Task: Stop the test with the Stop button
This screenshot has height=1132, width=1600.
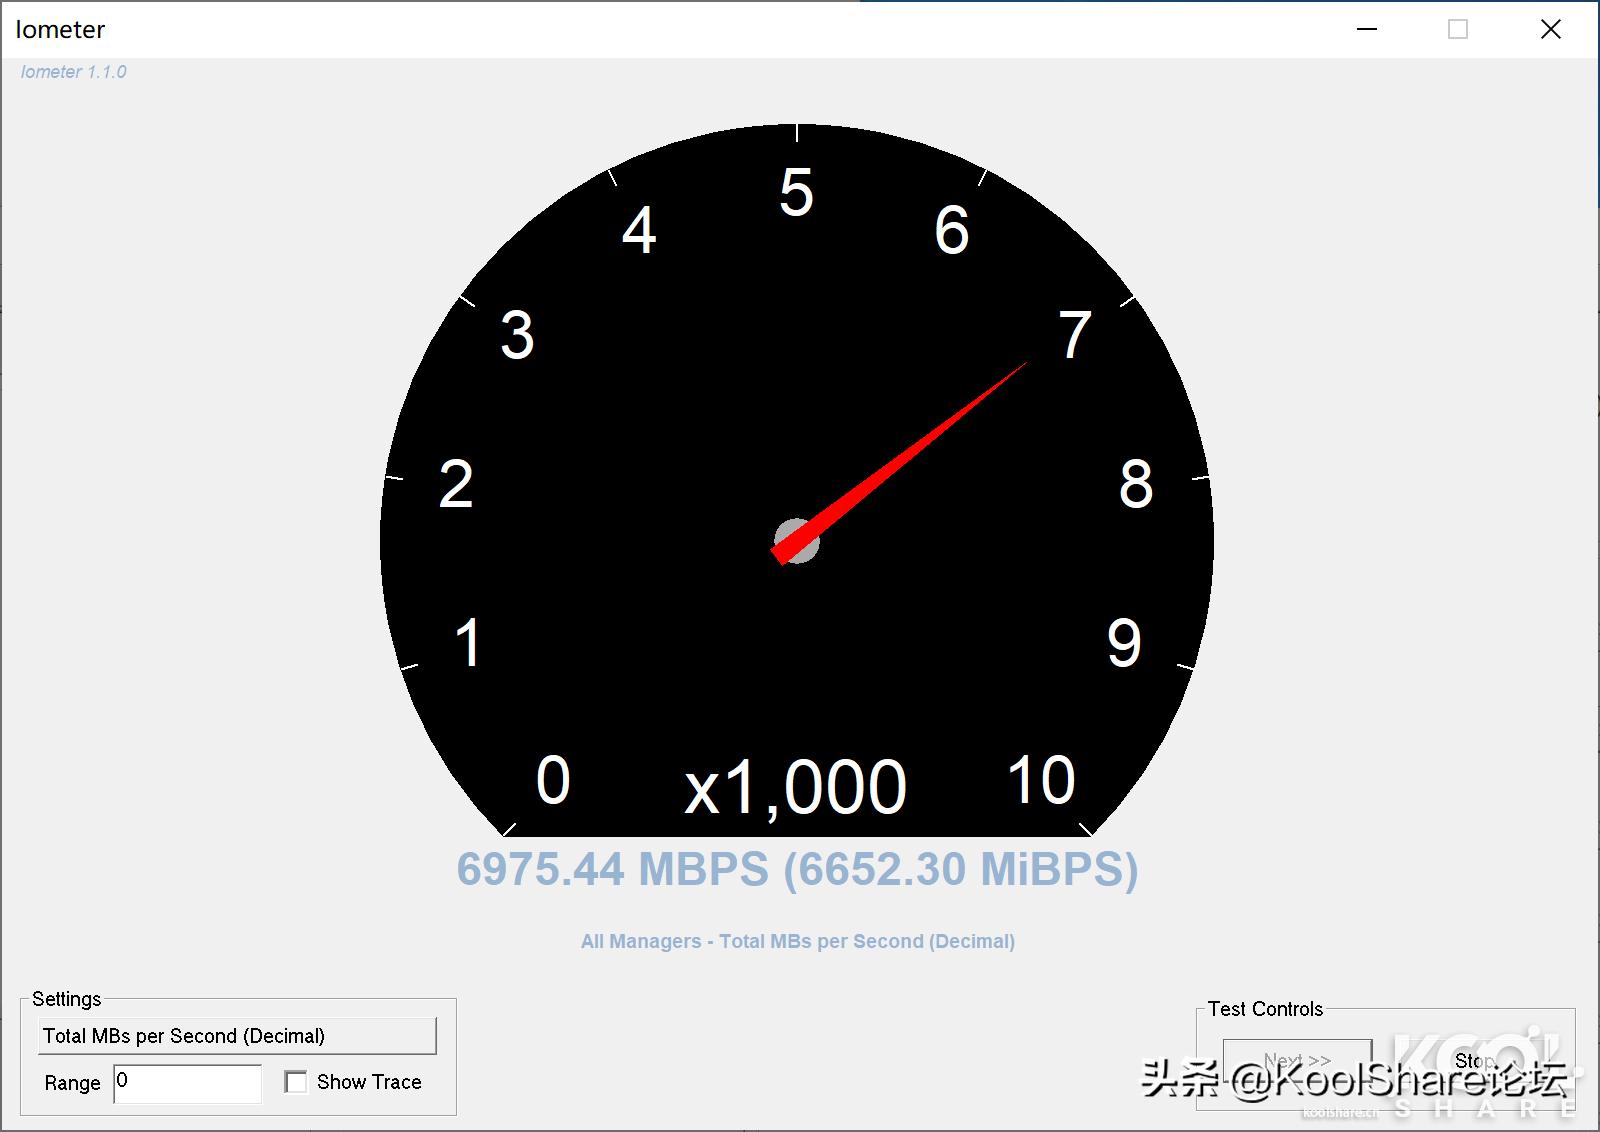Action: coord(1475,1061)
